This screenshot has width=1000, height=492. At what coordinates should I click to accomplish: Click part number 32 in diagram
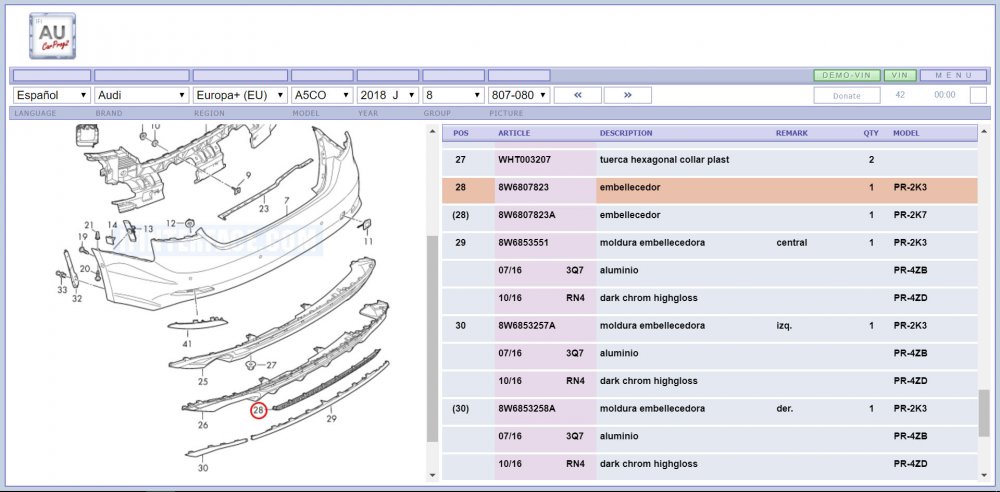point(77,298)
